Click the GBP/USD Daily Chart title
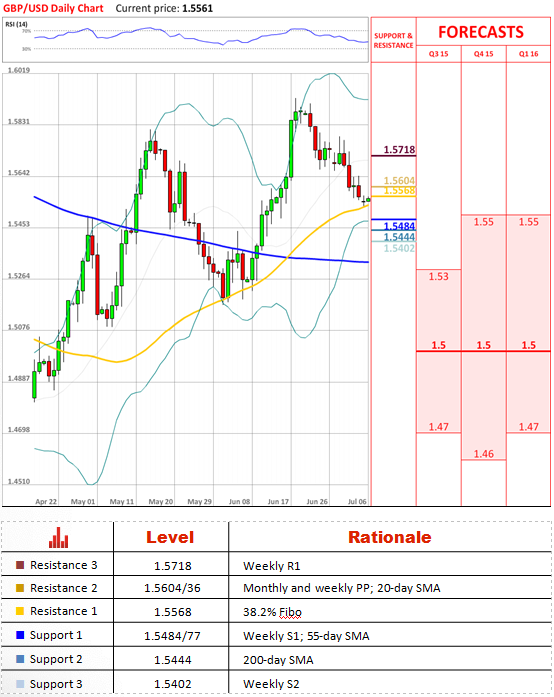Screen dimensions: 554x697 tap(53, 8)
